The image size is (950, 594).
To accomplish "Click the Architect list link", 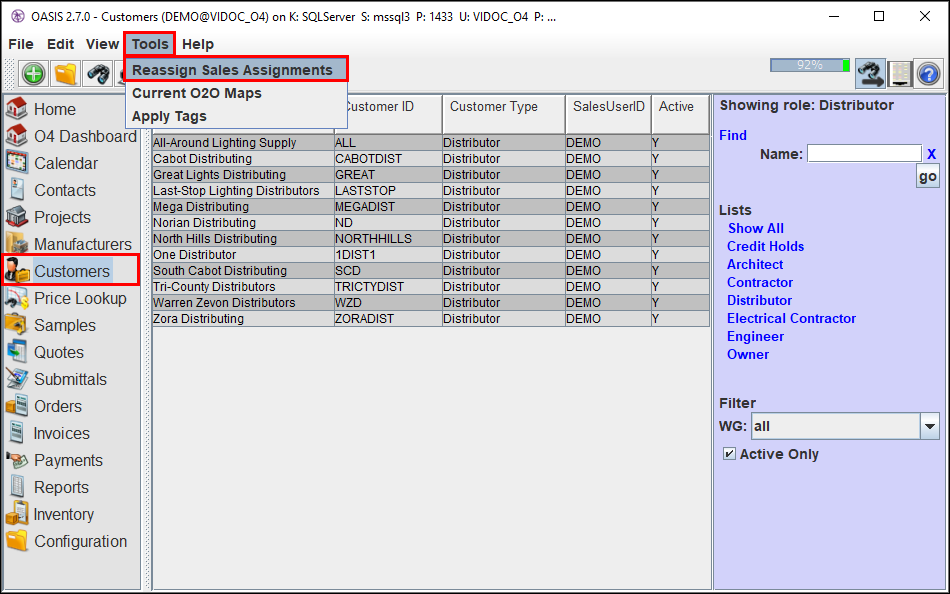I will pos(755,265).
